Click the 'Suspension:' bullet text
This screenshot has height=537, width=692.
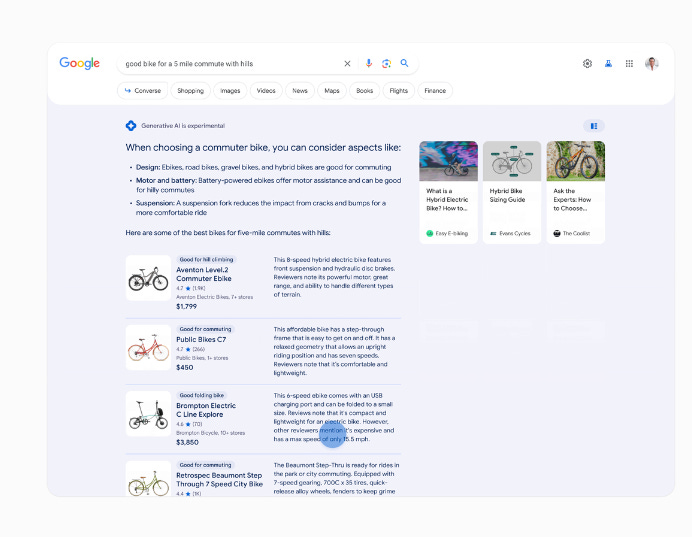tap(261, 208)
